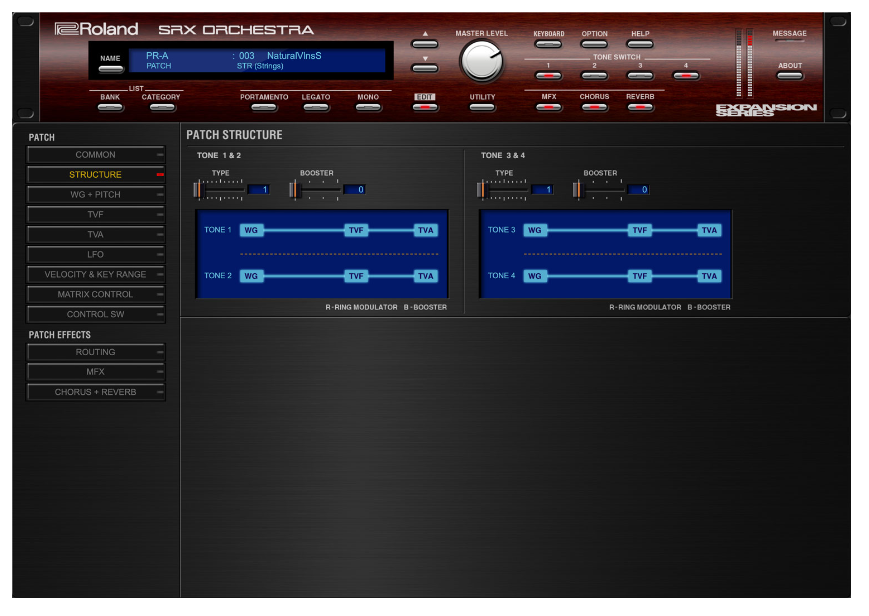The width and height of the screenshot is (869, 616).
Task: Click the Tone 4 TVA block
Action: [x=709, y=276]
